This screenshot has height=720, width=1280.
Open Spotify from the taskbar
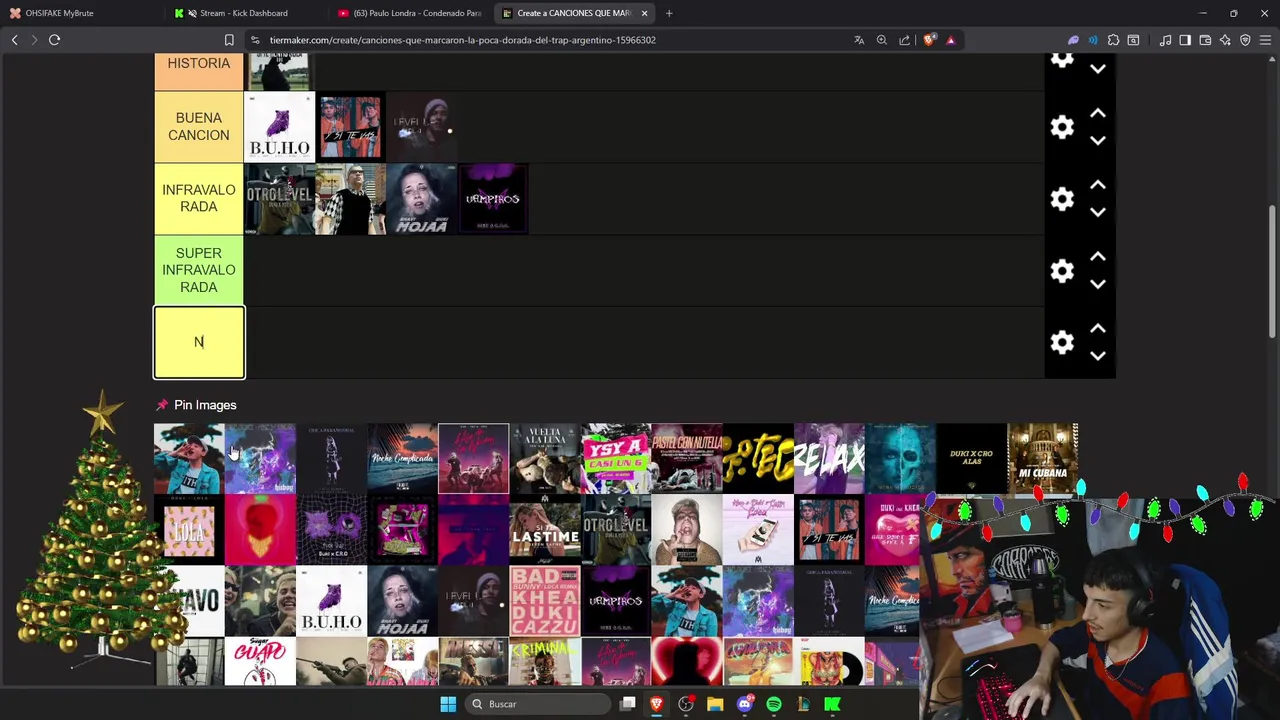pyautogui.click(x=774, y=704)
